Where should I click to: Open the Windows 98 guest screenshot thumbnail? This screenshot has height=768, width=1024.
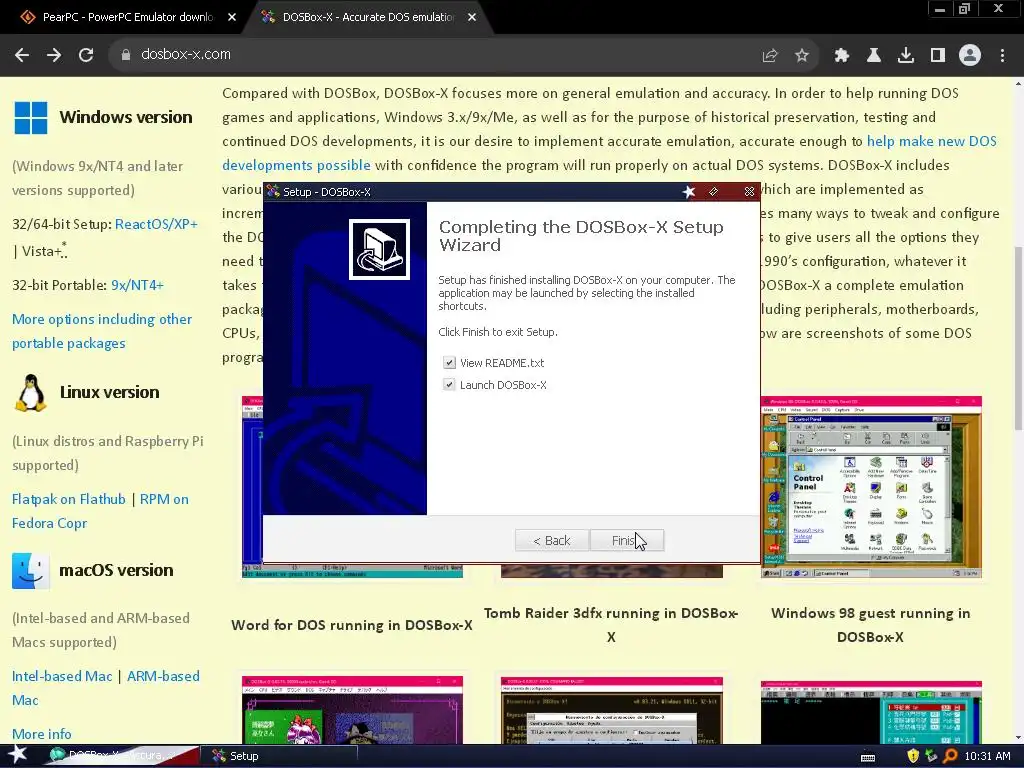click(x=871, y=487)
